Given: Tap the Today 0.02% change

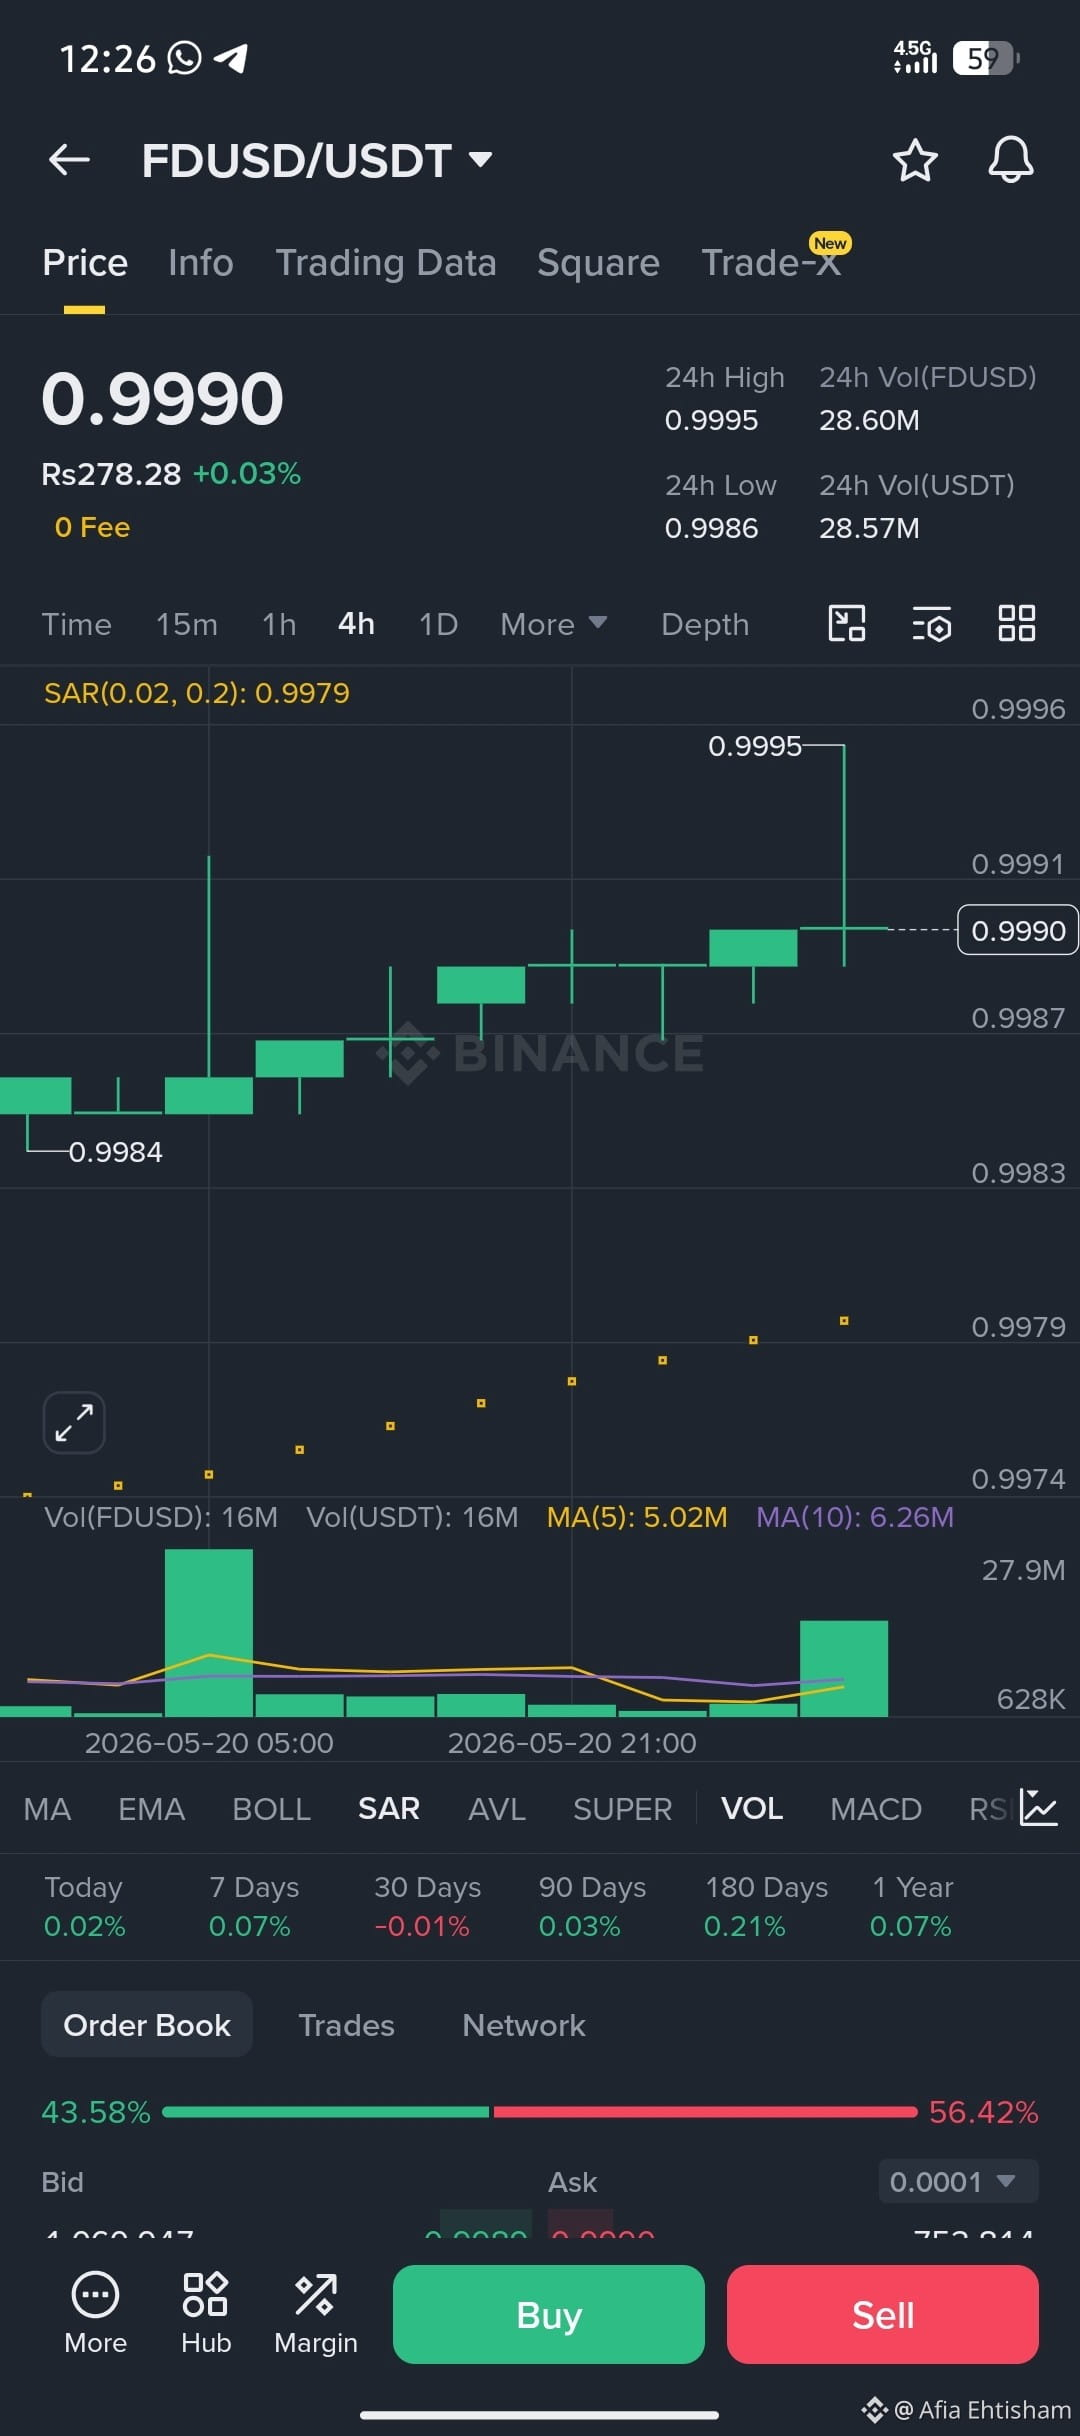Looking at the screenshot, I should (x=84, y=1906).
